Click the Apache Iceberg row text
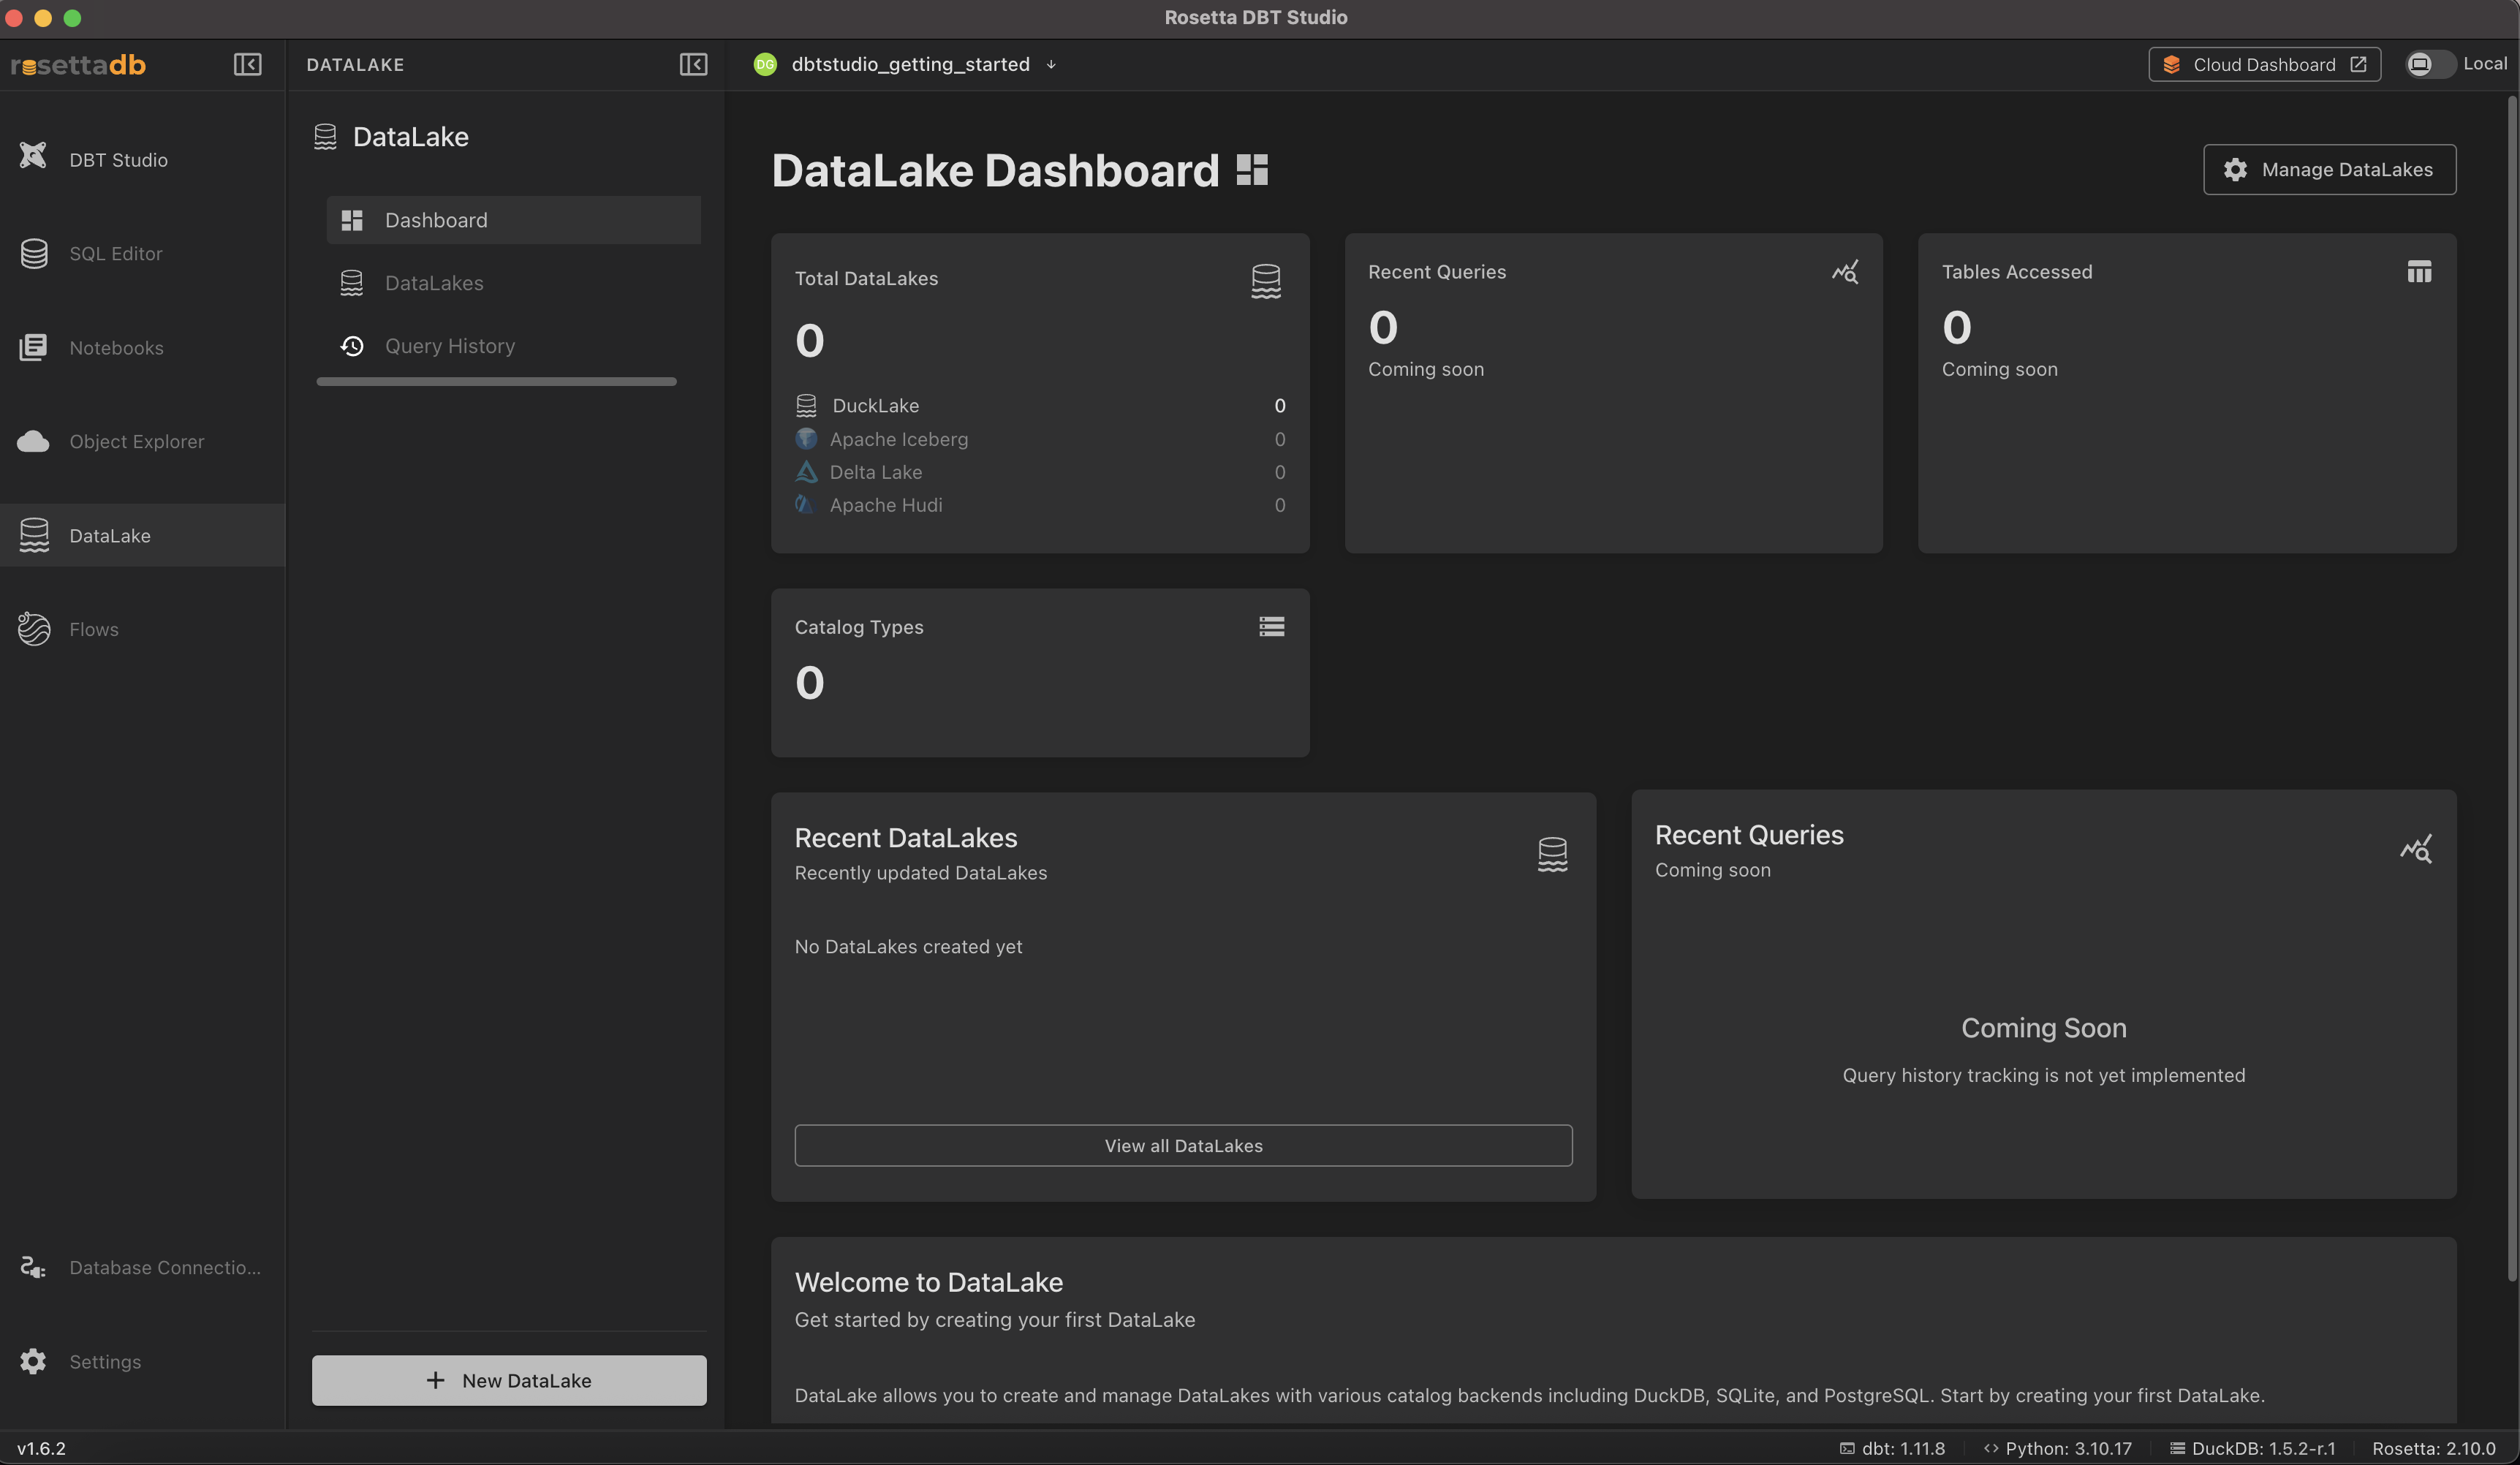The width and height of the screenshot is (2520, 1465). click(x=898, y=439)
